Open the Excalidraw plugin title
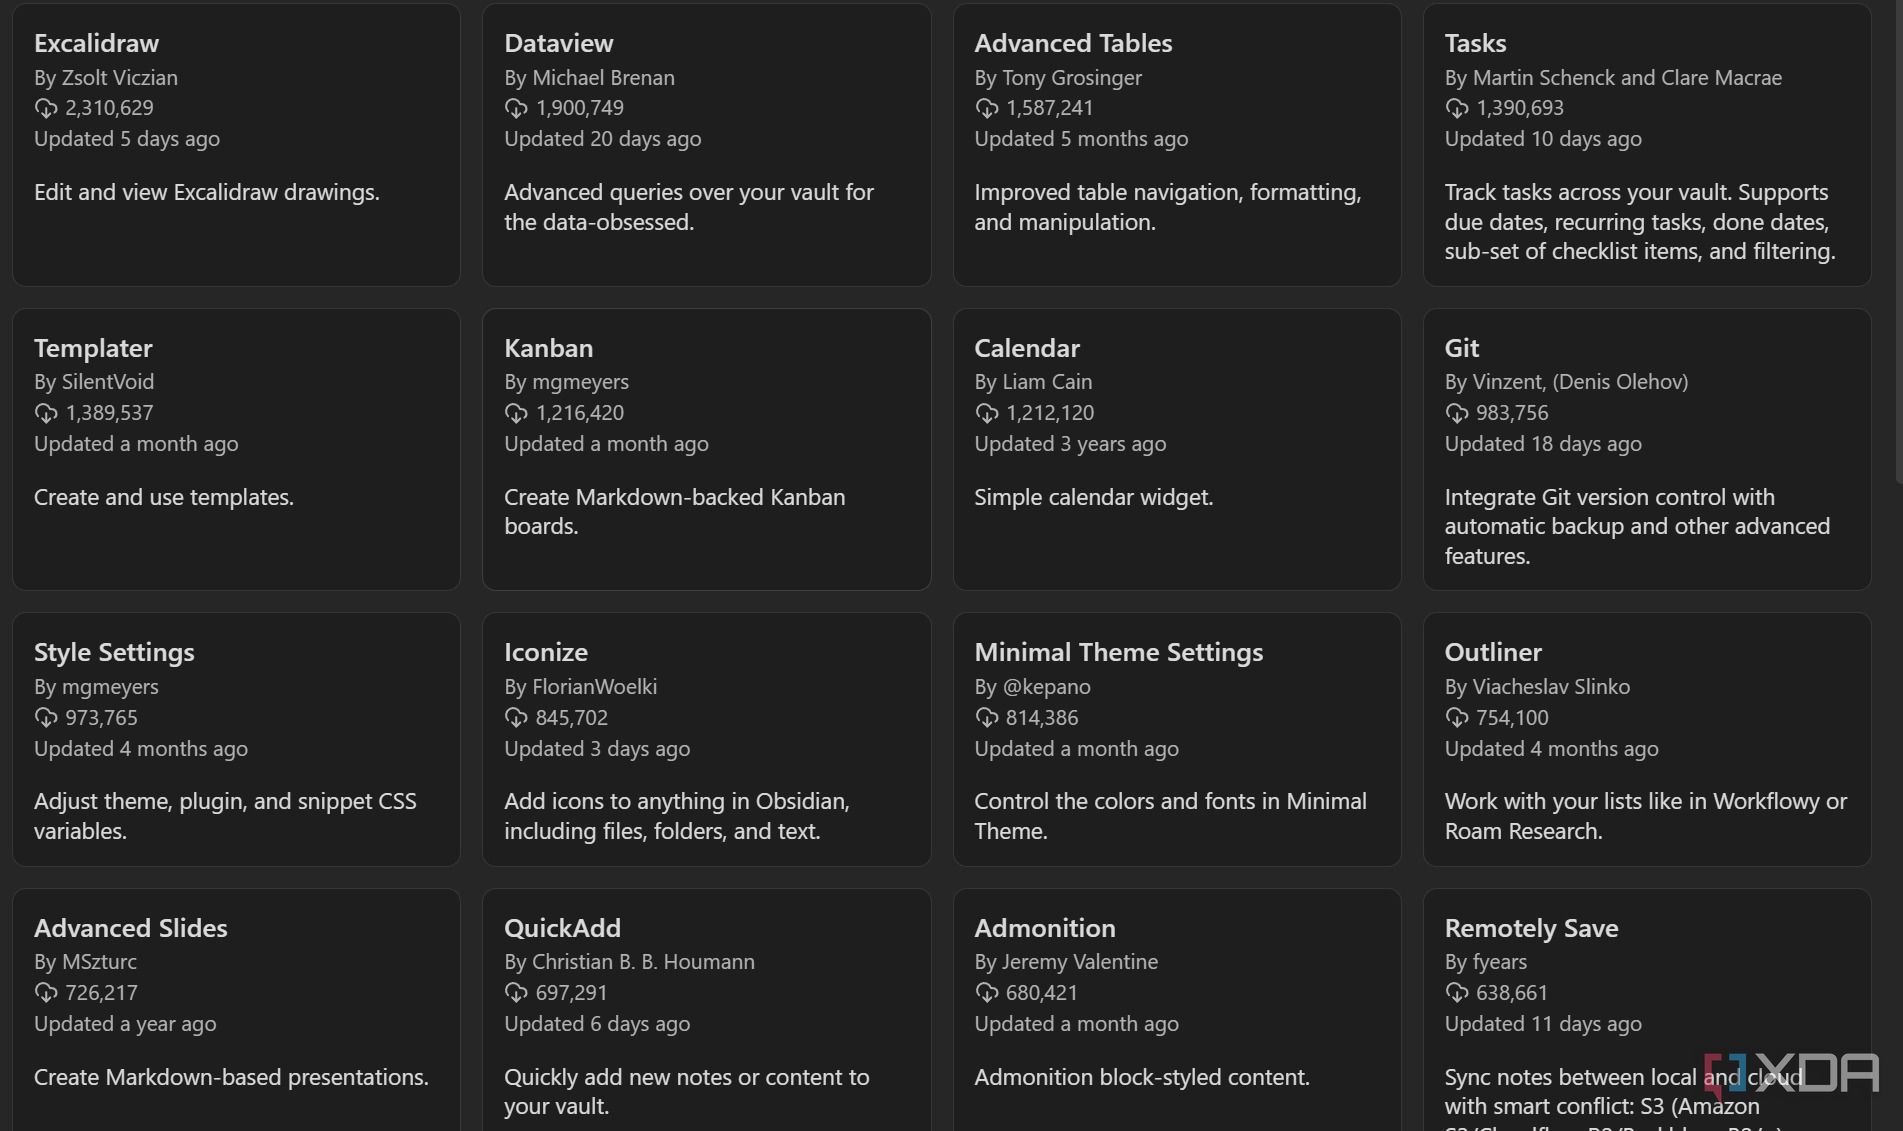Viewport: 1903px width, 1131px height. coord(96,43)
